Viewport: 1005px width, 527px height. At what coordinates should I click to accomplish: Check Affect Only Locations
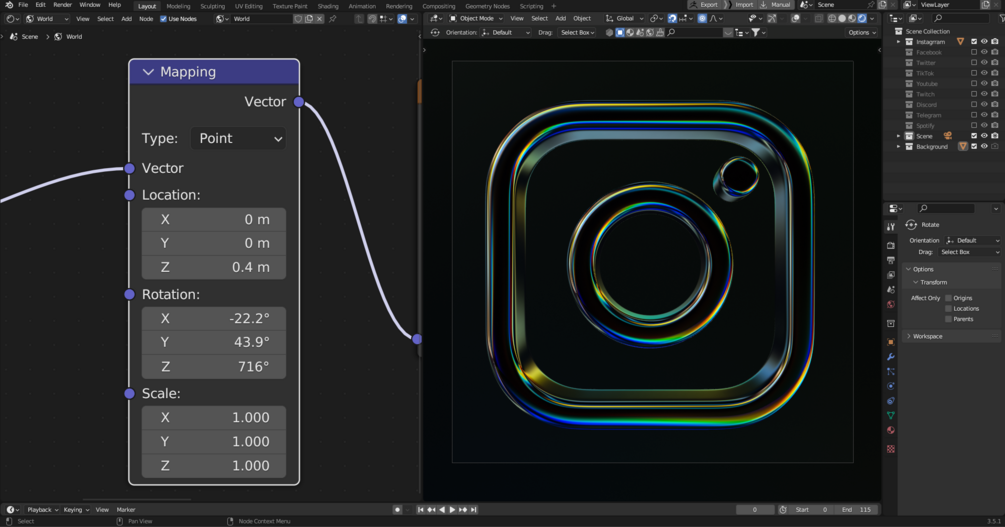coord(949,308)
